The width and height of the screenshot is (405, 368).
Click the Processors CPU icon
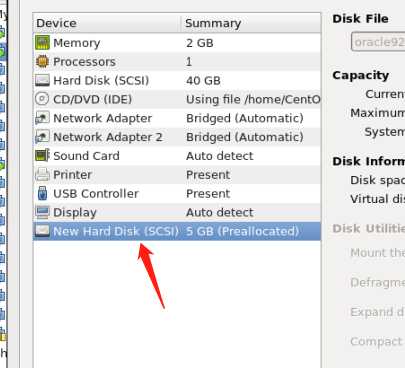click(x=42, y=61)
